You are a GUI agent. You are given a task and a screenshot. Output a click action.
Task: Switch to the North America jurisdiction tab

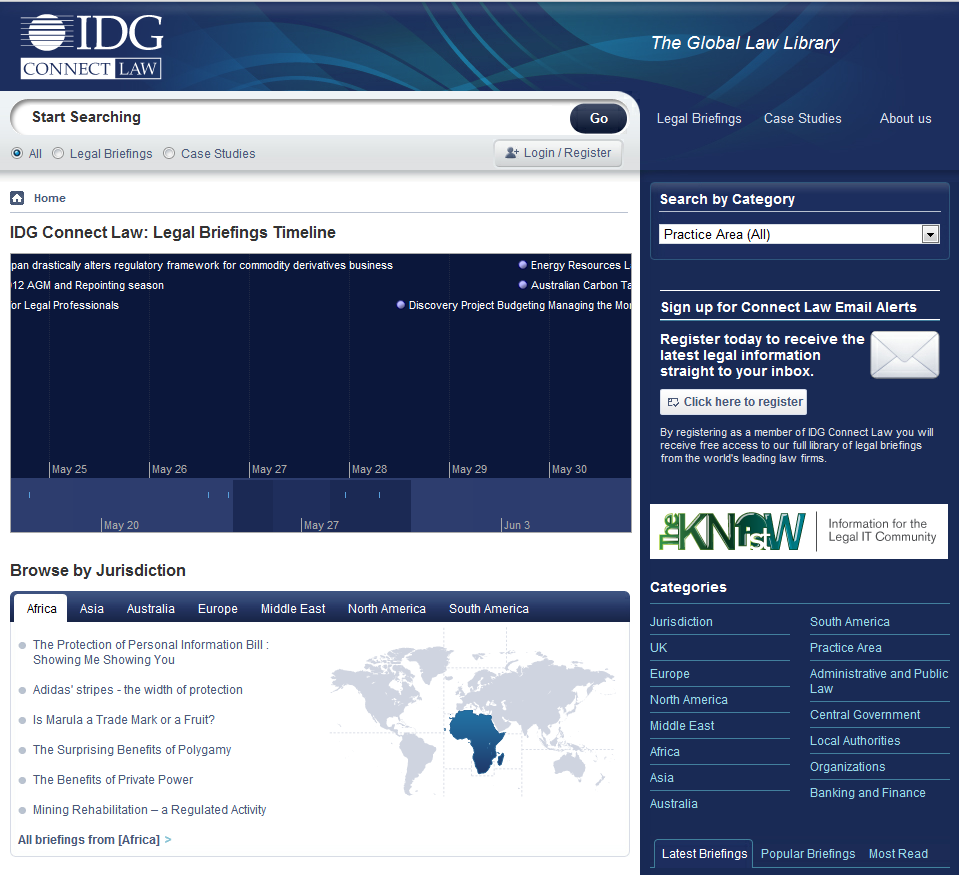[387, 609]
